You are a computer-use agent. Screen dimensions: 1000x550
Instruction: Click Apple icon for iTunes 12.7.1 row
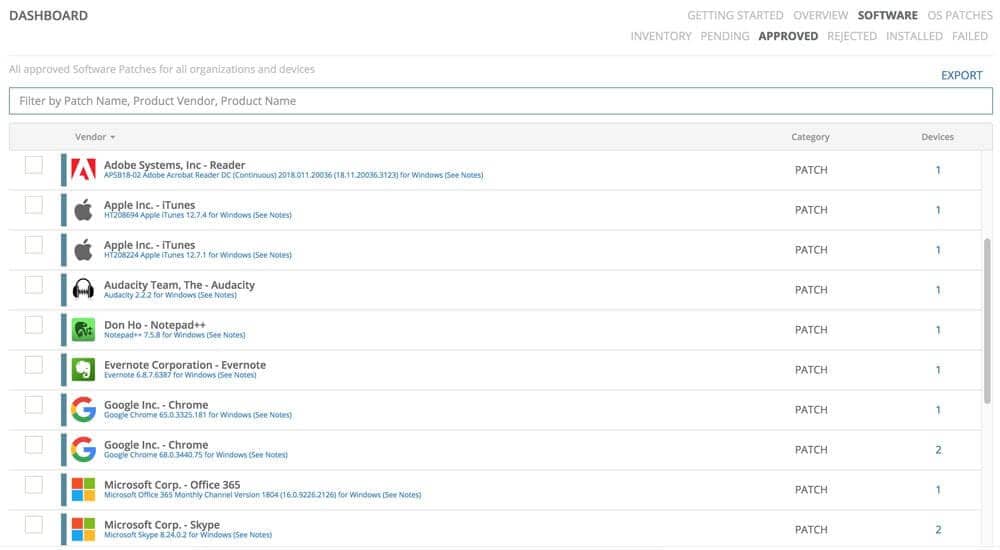click(83, 249)
